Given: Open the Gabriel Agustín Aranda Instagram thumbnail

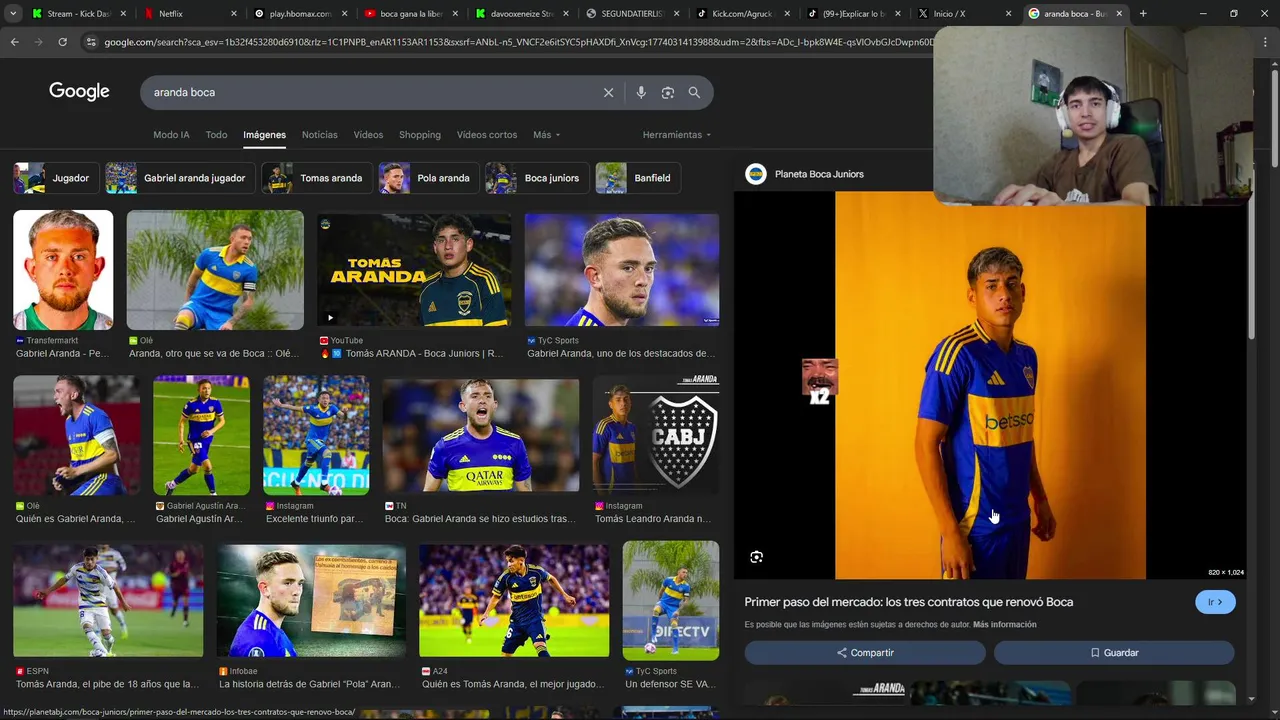Looking at the screenshot, I should click(x=201, y=435).
